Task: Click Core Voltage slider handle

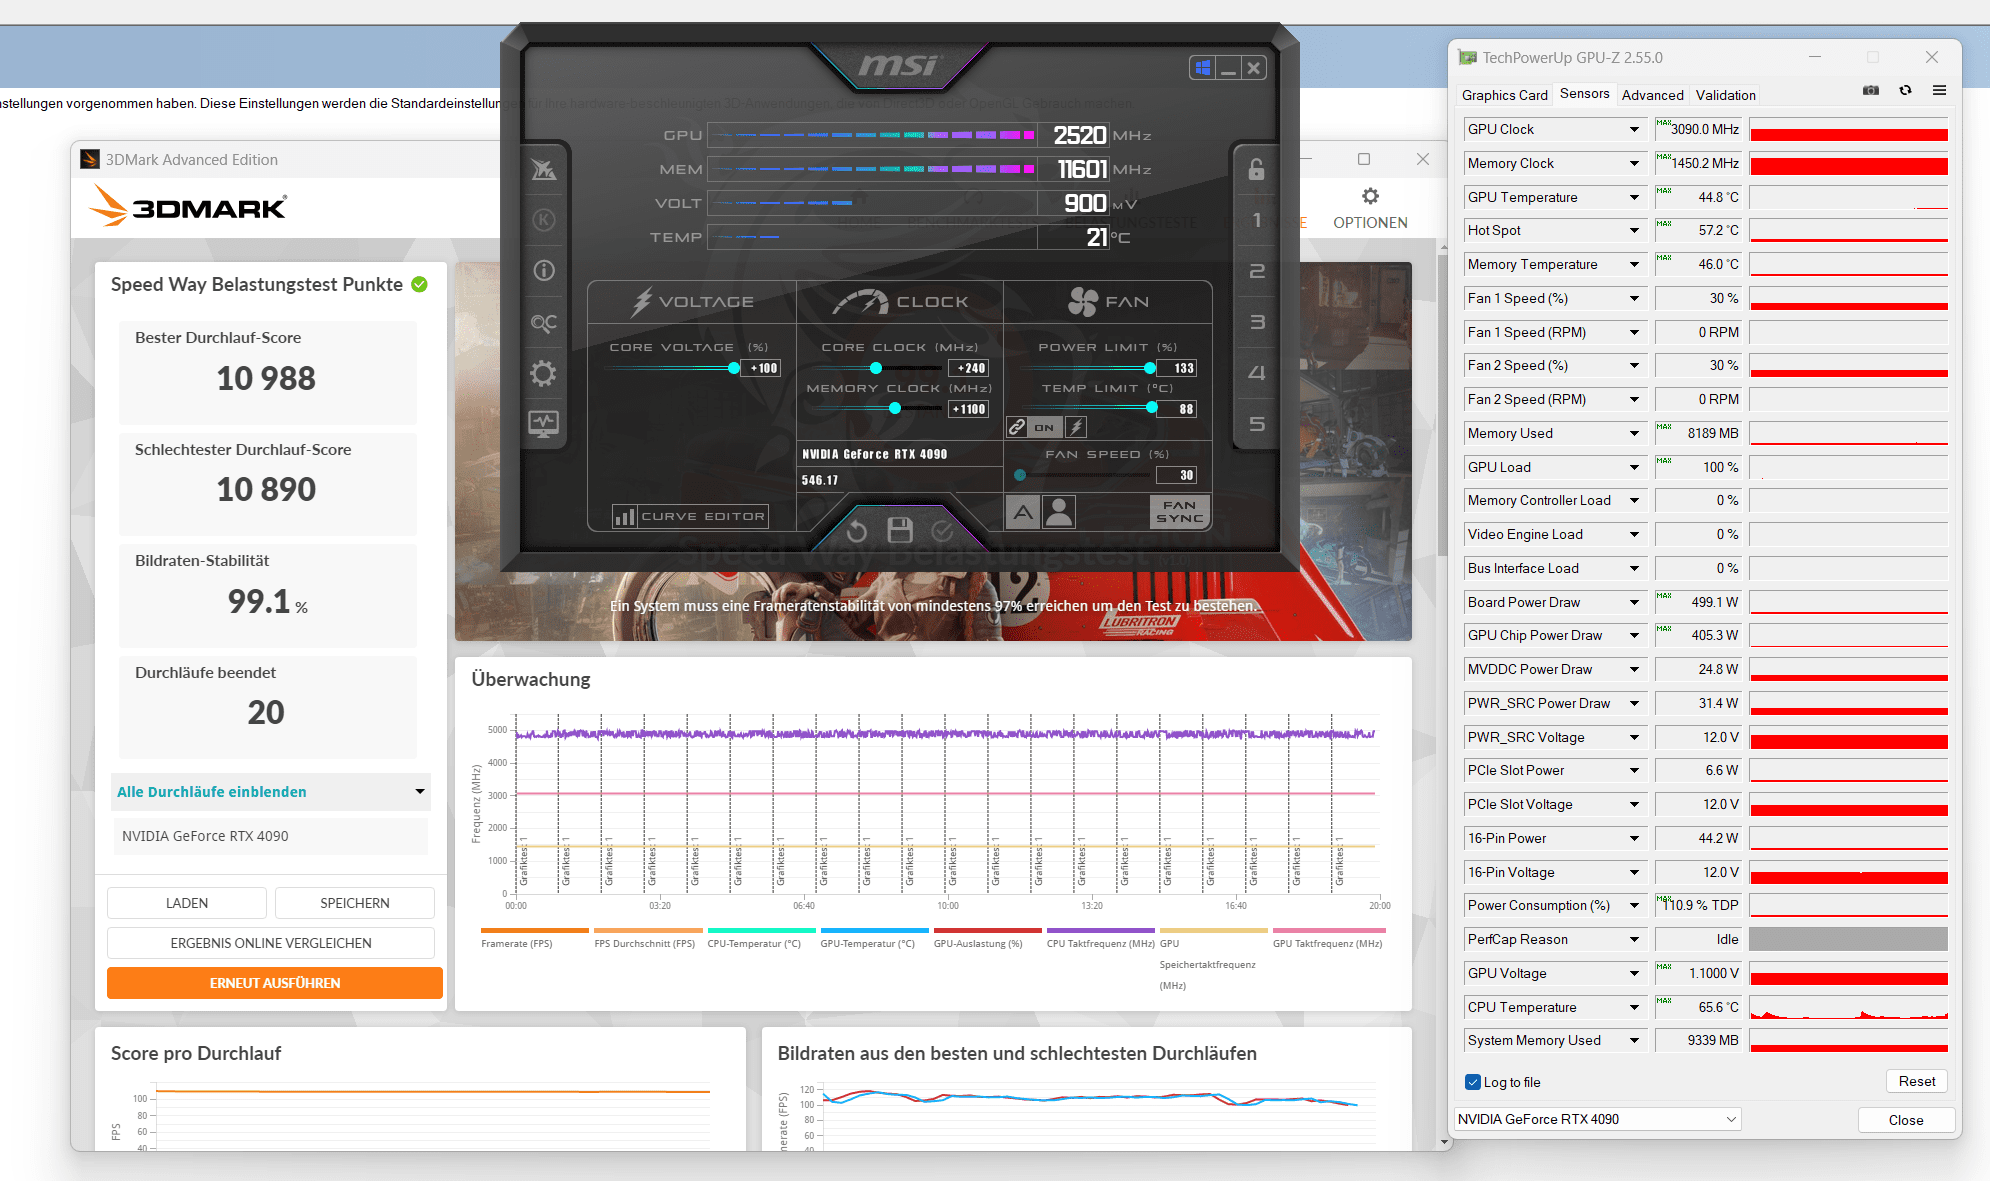Action: pos(734,368)
